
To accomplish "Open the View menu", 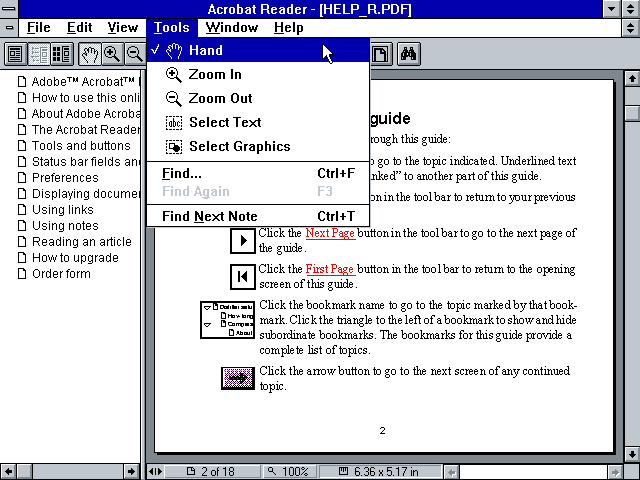I will (x=122, y=28).
